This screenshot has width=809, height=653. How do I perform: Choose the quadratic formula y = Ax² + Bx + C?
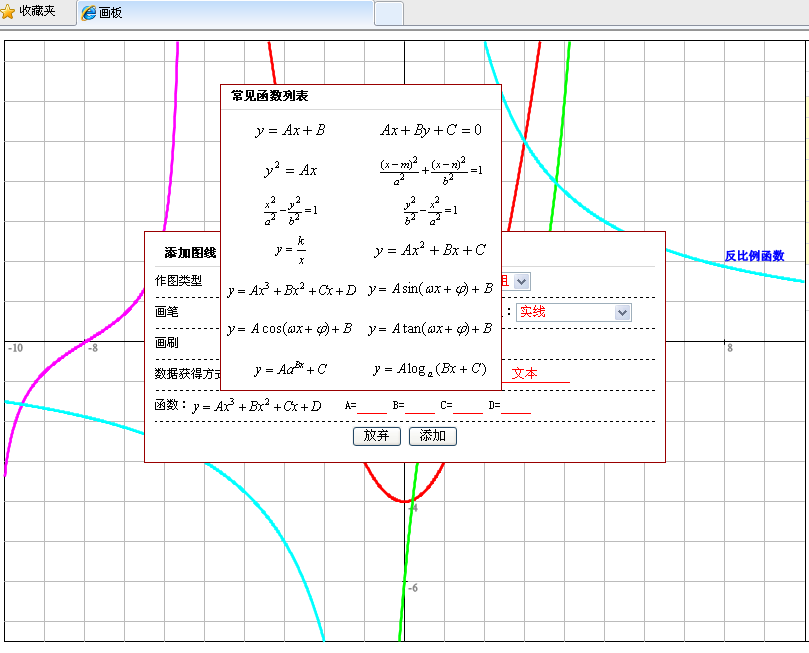pyautogui.click(x=430, y=250)
